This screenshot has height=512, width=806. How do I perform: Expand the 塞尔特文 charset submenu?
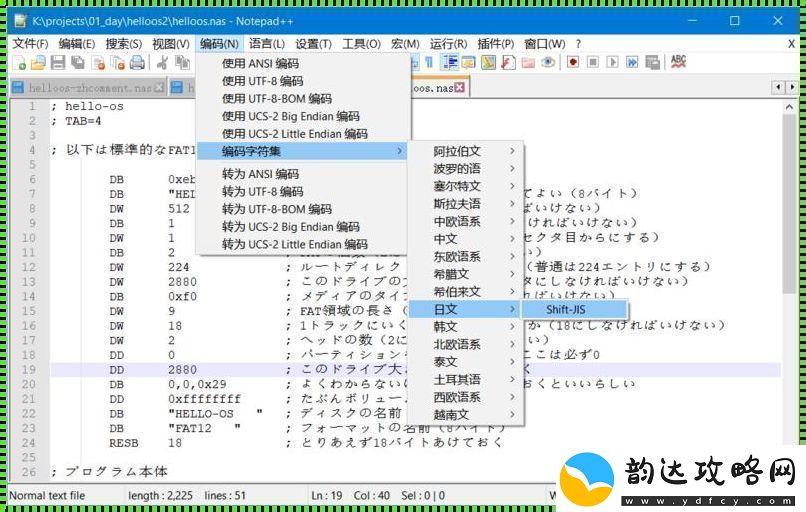pos(466,186)
